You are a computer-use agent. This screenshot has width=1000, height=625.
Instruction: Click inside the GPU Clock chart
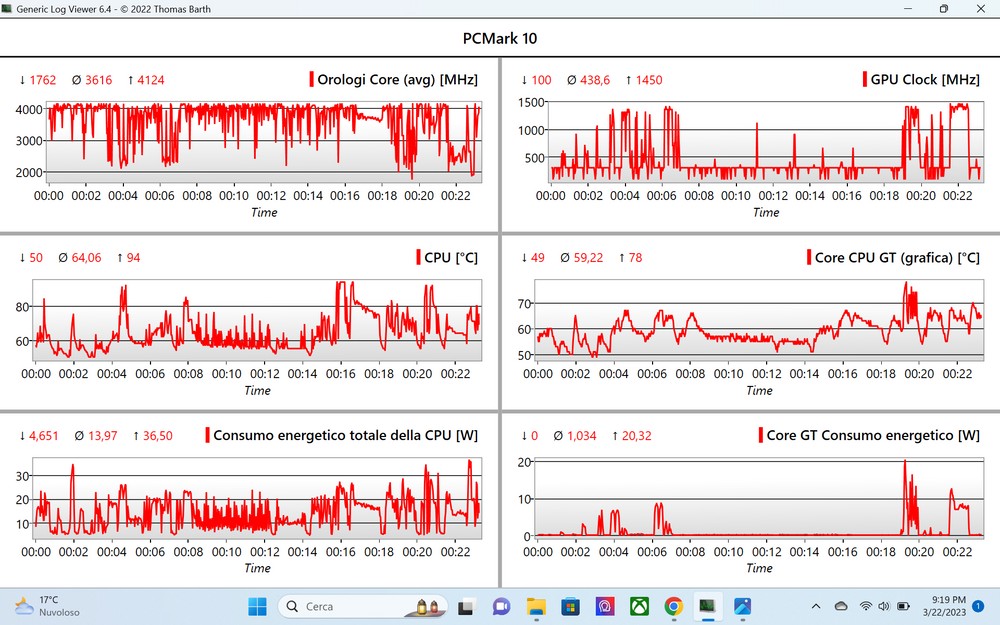pos(765,142)
